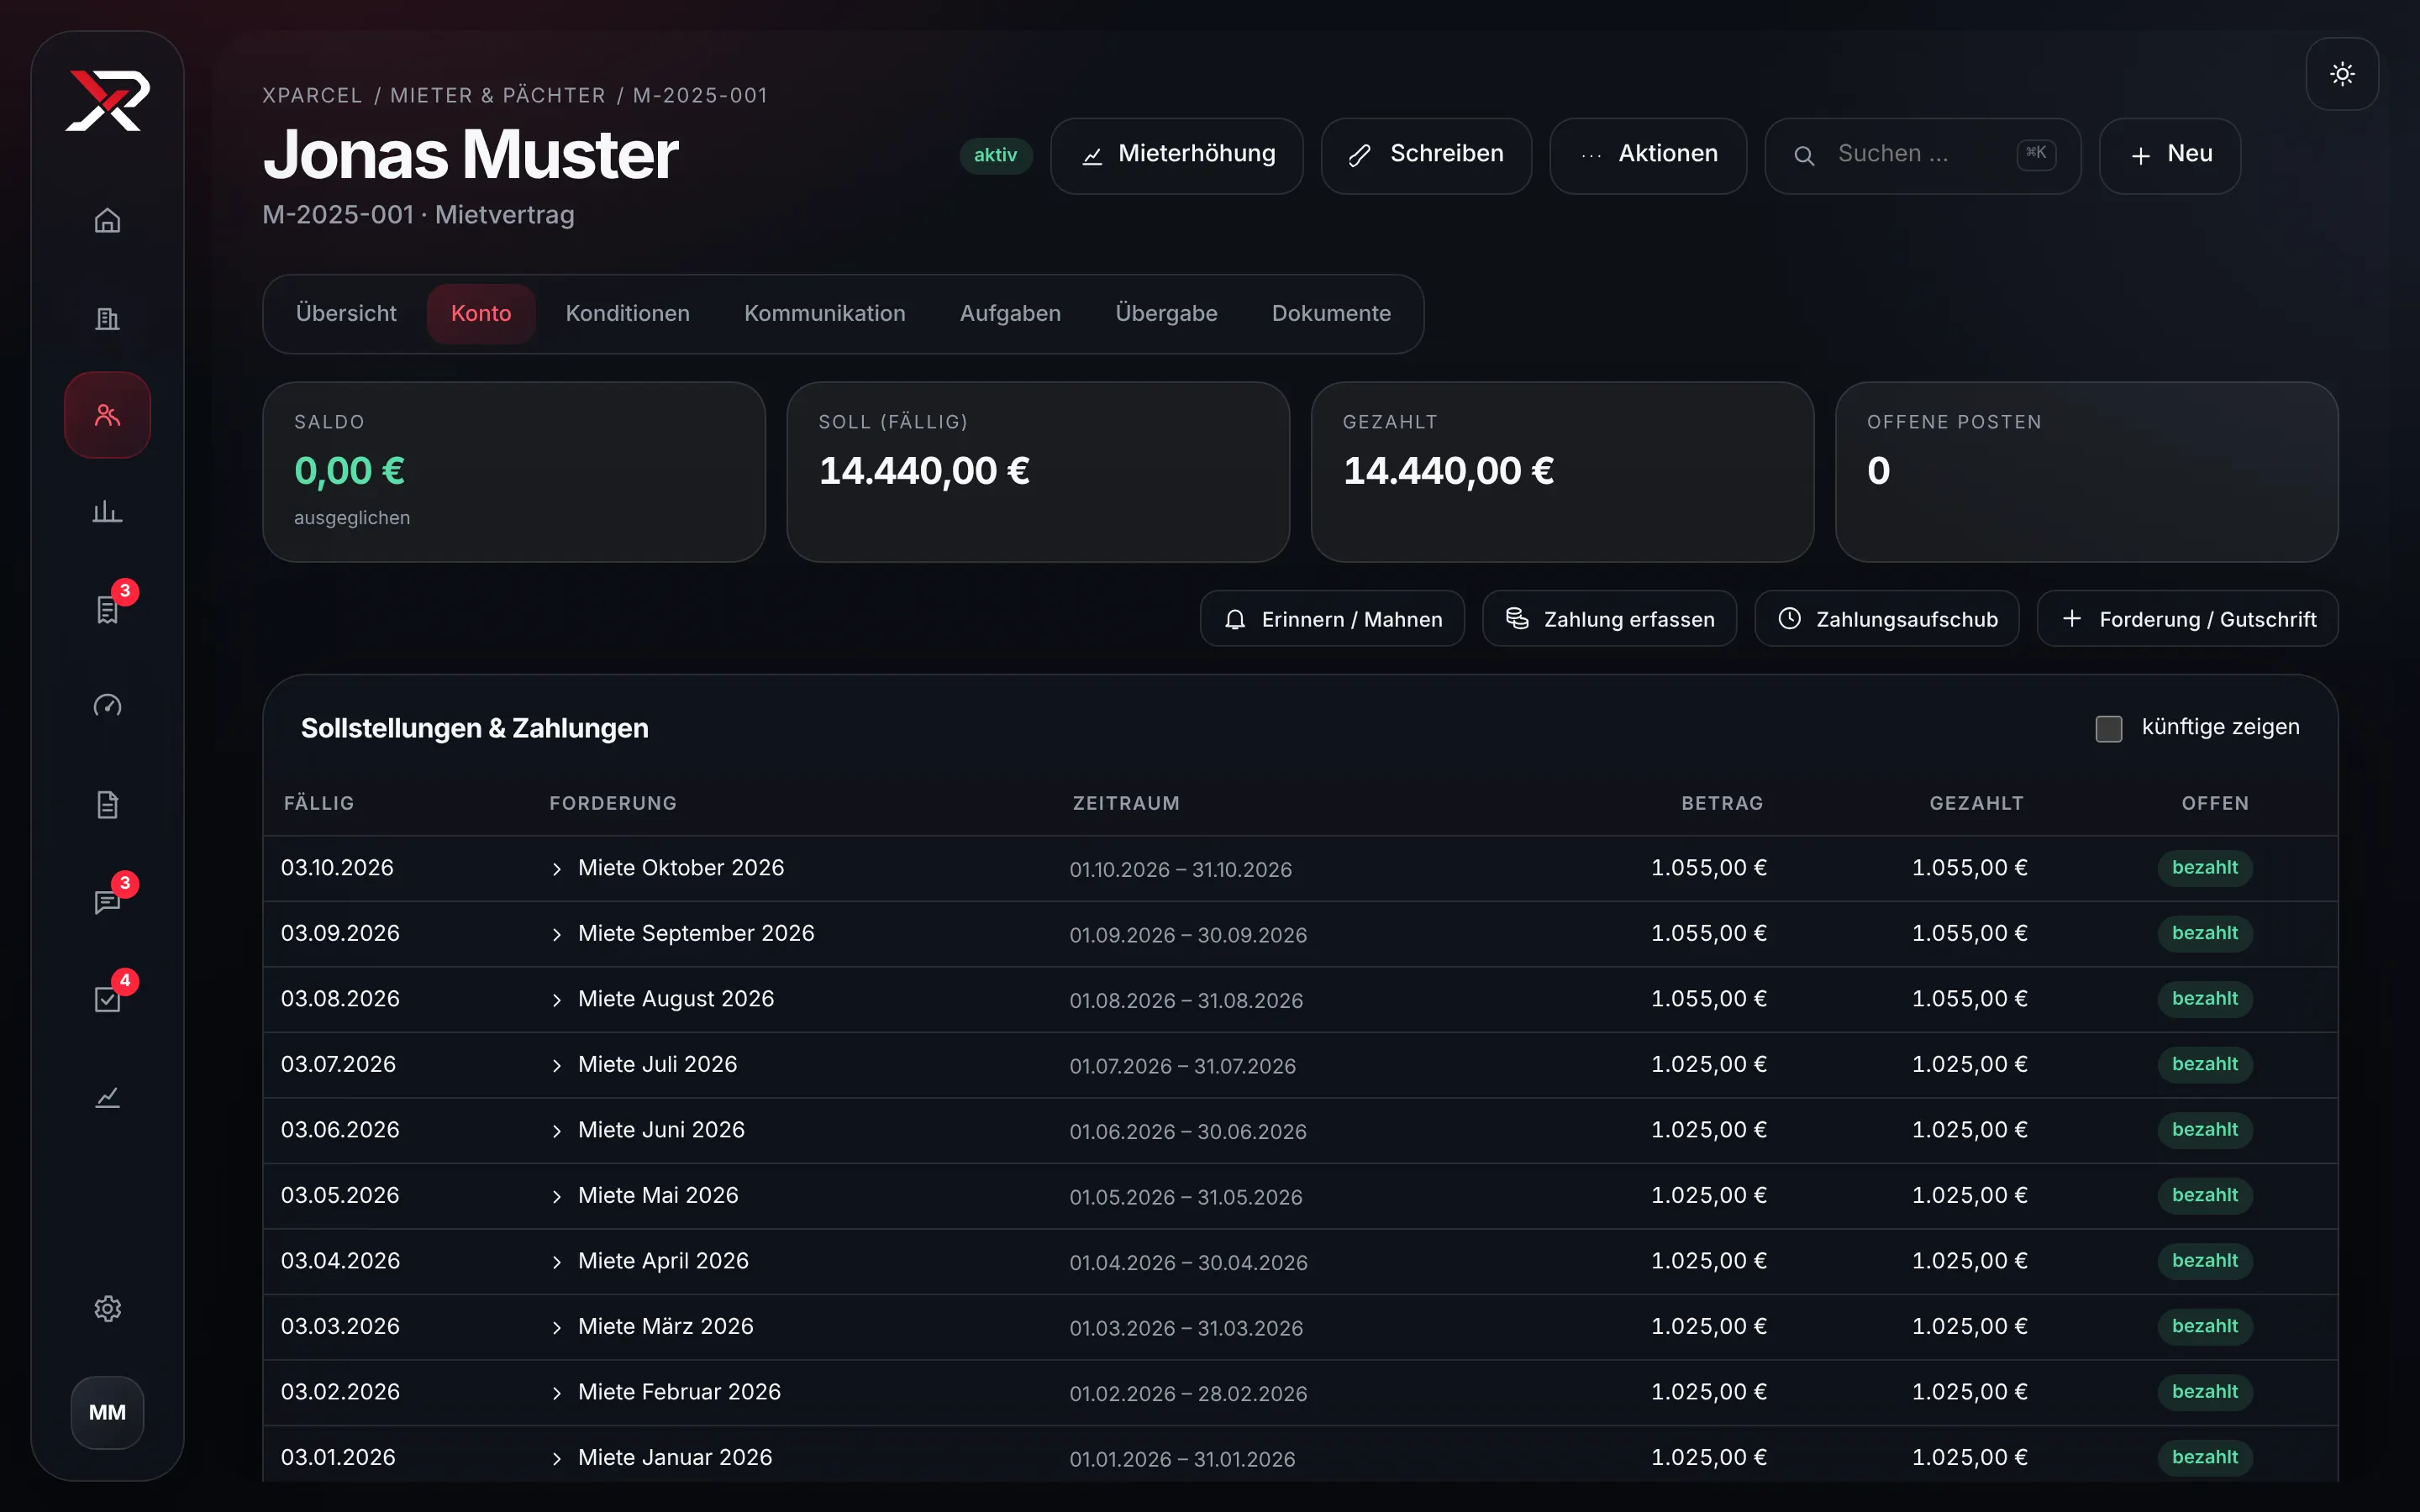The image size is (2420, 1512).
Task: Switch to the Übersicht tab
Action: coord(346,313)
